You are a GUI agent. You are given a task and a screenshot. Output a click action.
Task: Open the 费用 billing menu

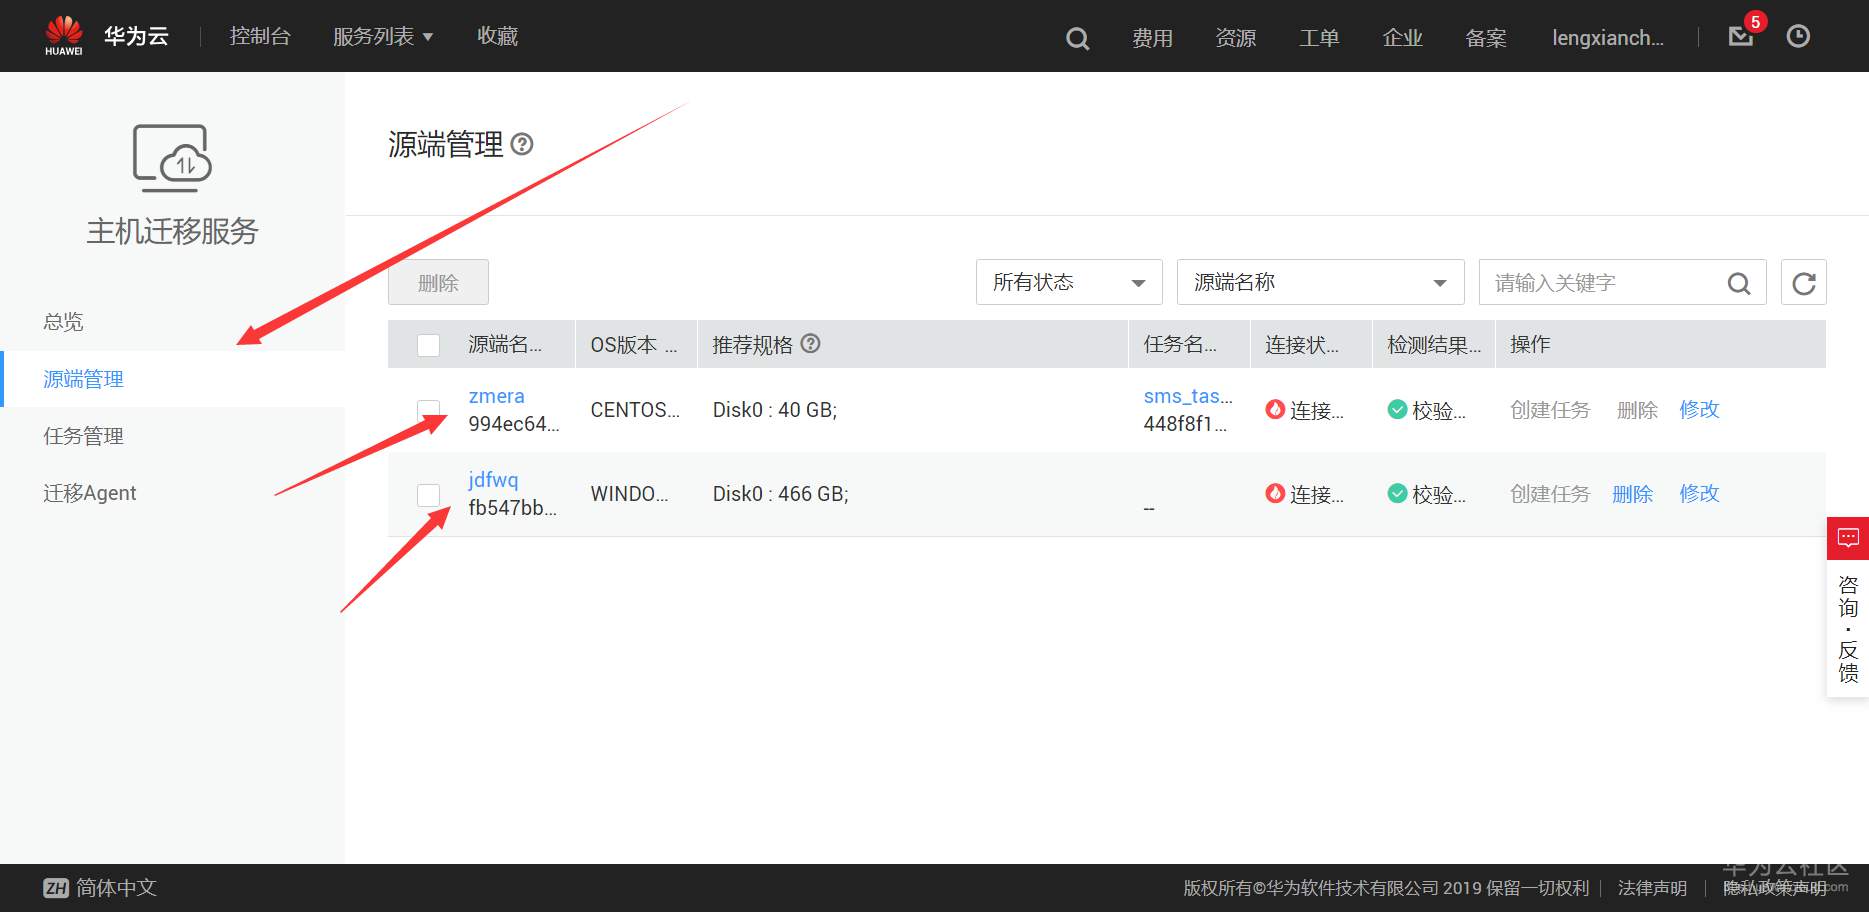click(x=1152, y=38)
